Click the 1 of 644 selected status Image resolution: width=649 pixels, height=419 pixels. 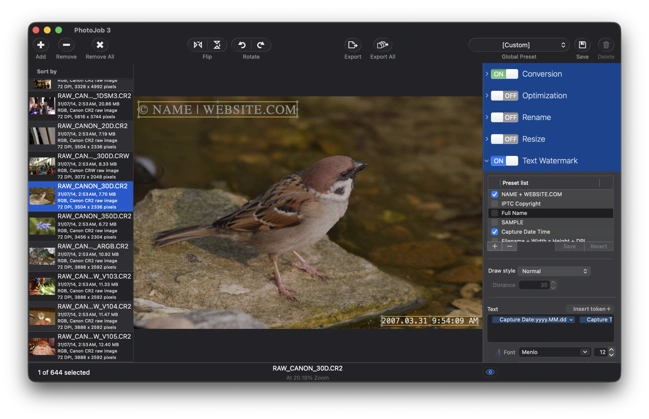coord(64,373)
